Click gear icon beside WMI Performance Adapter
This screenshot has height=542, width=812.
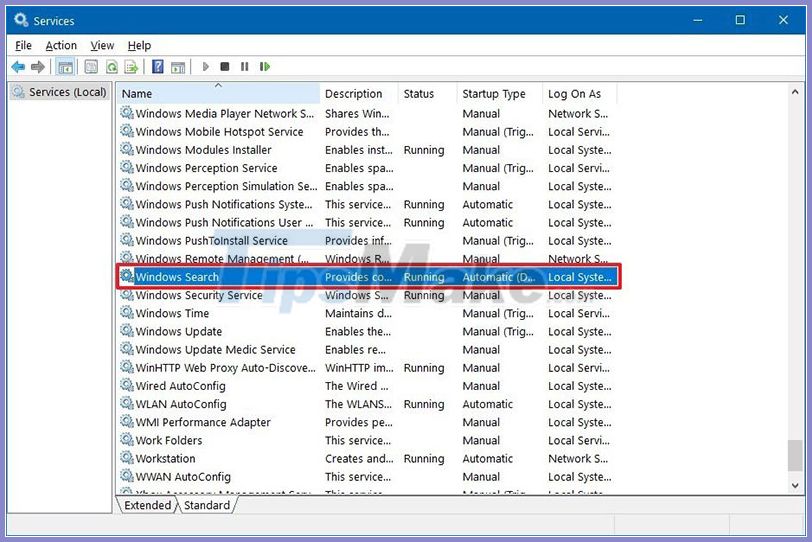127,421
